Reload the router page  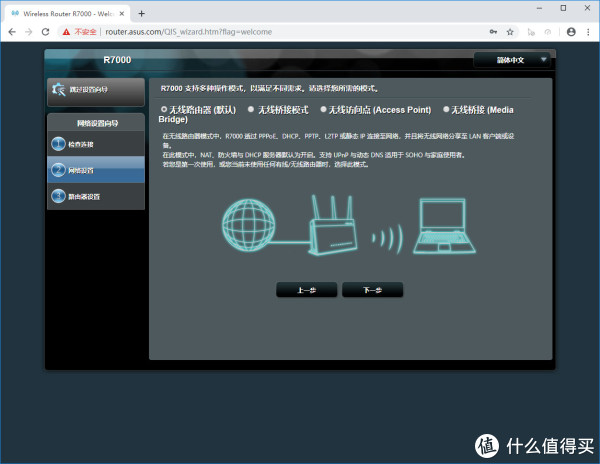(x=46, y=32)
